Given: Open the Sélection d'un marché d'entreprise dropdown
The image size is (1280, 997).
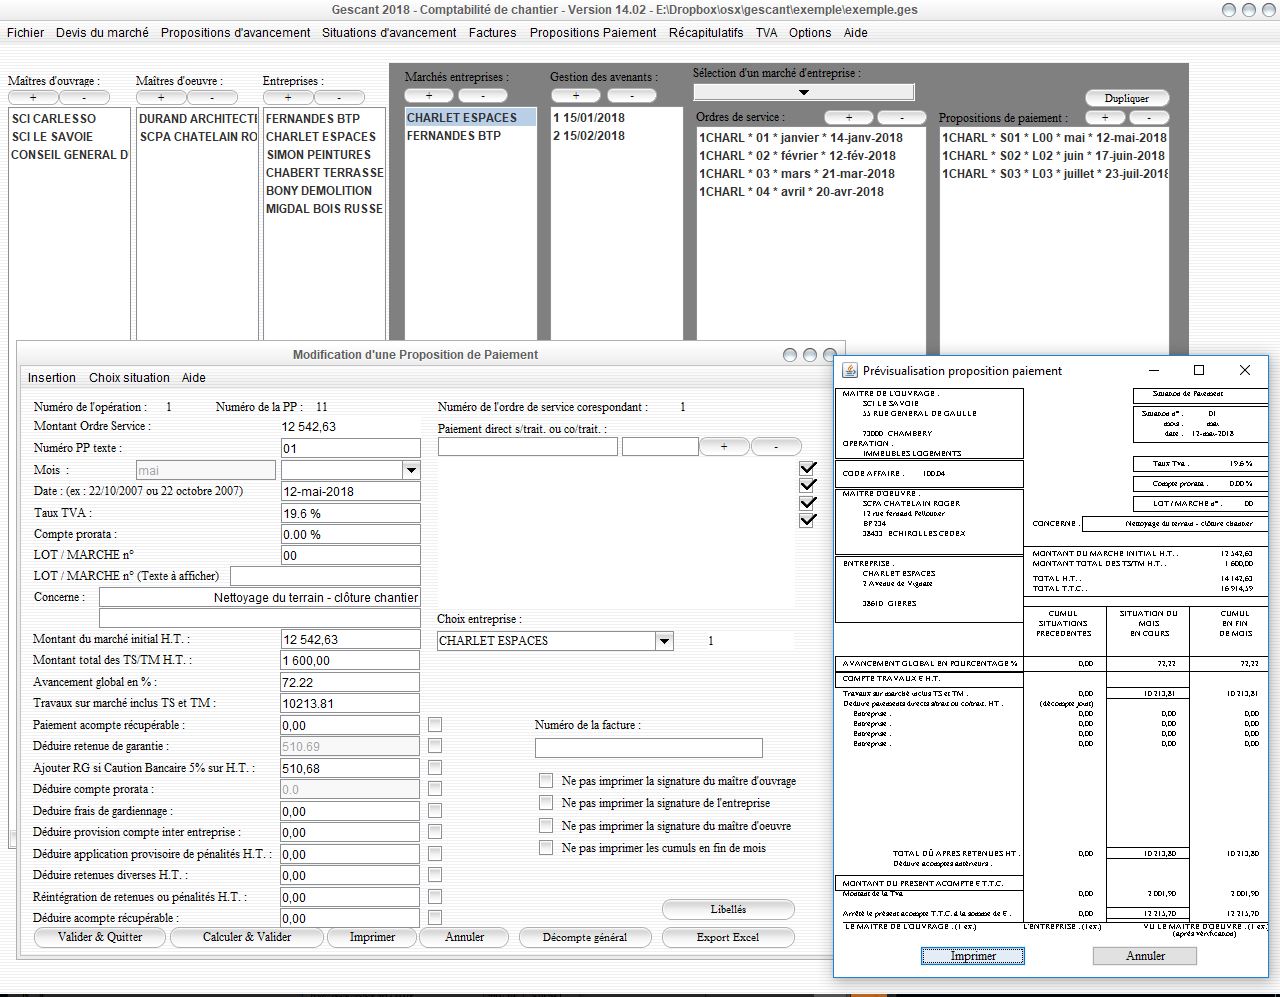Looking at the screenshot, I should click(803, 92).
